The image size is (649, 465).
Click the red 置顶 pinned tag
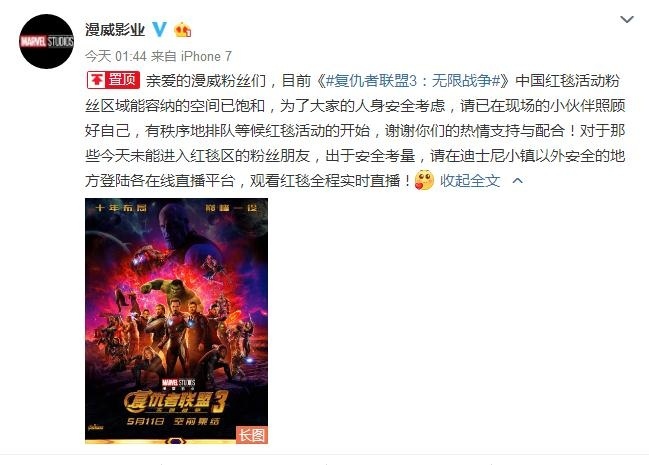click(113, 80)
